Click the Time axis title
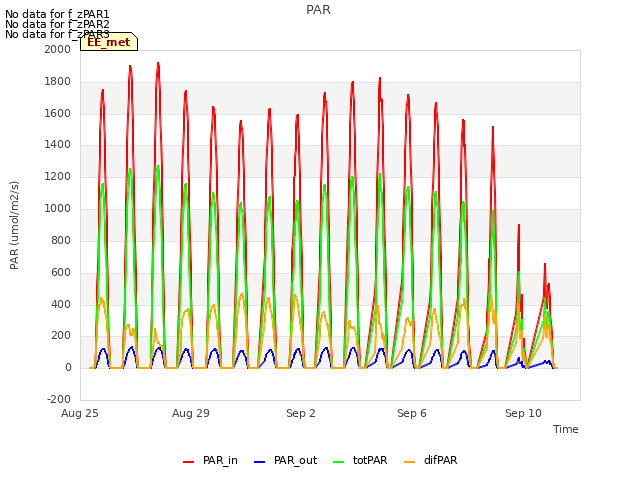The height and width of the screenshot is (480, 640). click(x=566, y=429)
